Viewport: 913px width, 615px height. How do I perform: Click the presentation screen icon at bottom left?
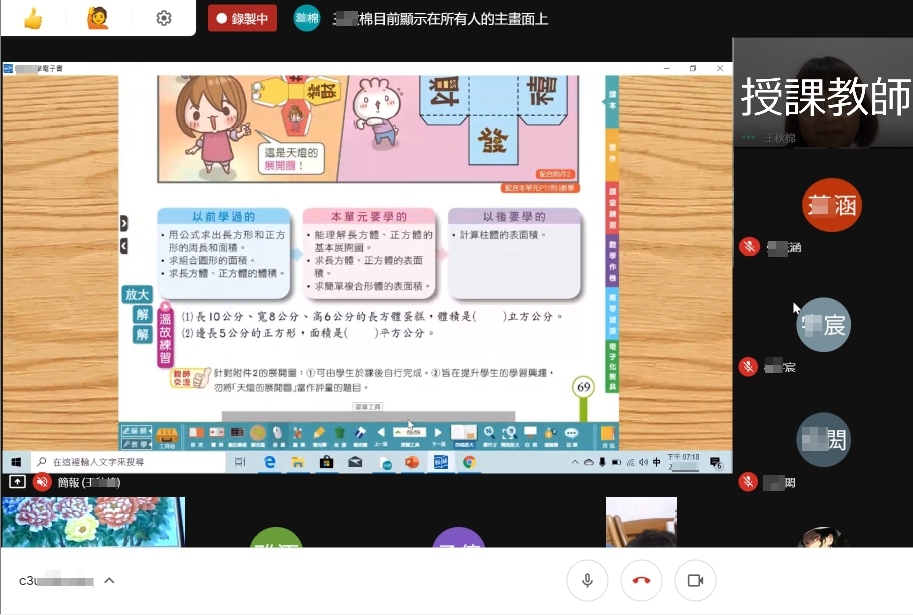[x=17, y=482]
